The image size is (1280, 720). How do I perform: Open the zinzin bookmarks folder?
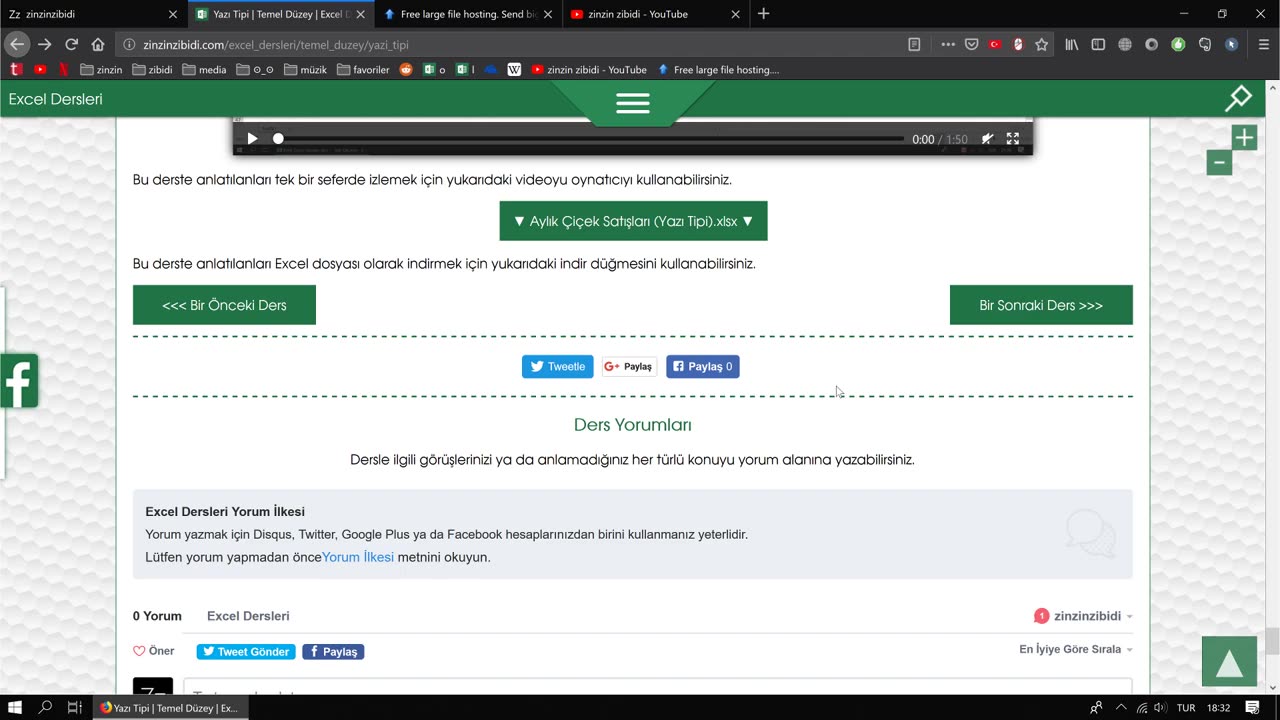[x=101, y=69]
